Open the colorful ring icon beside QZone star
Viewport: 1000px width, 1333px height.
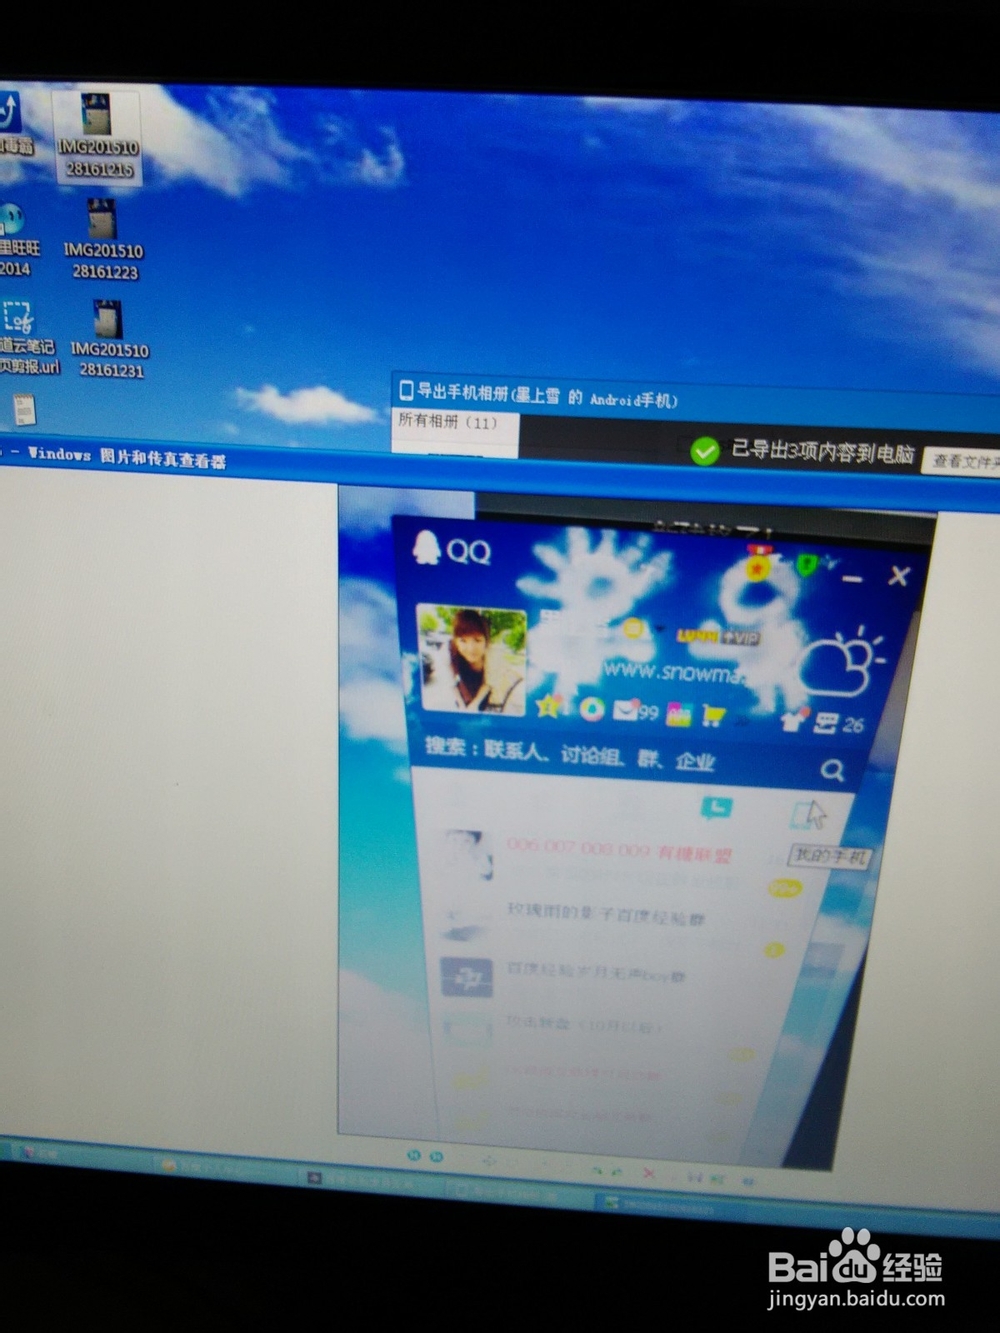592,709
